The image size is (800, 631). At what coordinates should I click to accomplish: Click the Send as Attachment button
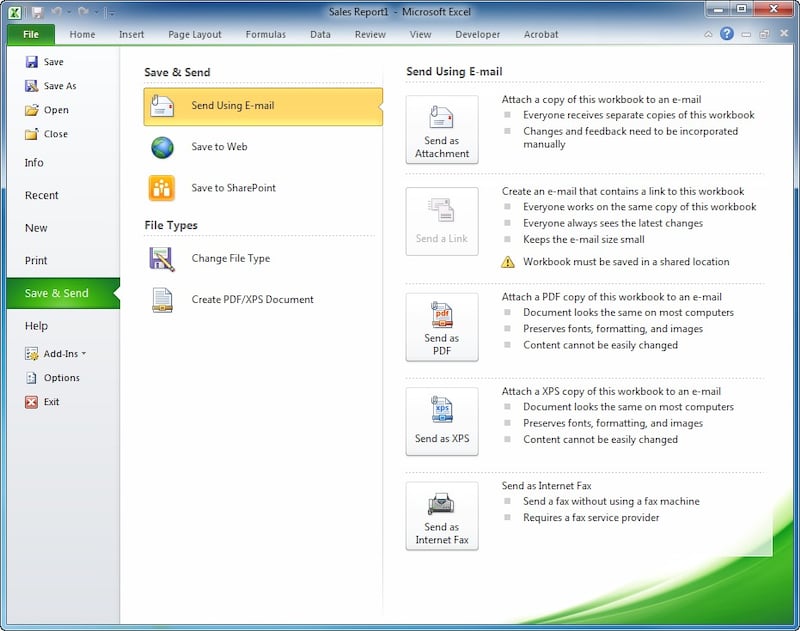442,130
